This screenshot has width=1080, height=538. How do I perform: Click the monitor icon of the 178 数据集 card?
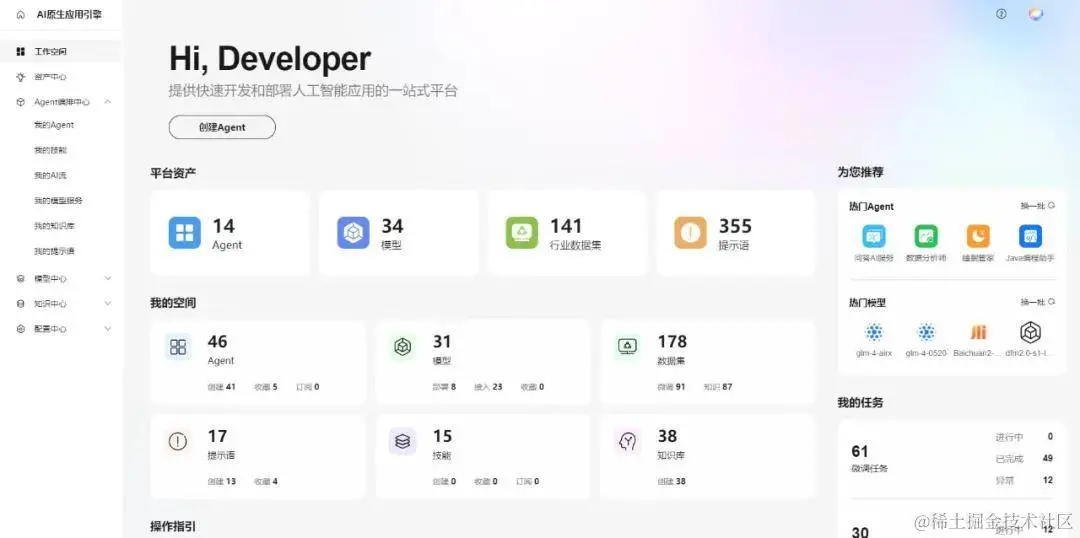pyautogui.click(x=627, y=346)
